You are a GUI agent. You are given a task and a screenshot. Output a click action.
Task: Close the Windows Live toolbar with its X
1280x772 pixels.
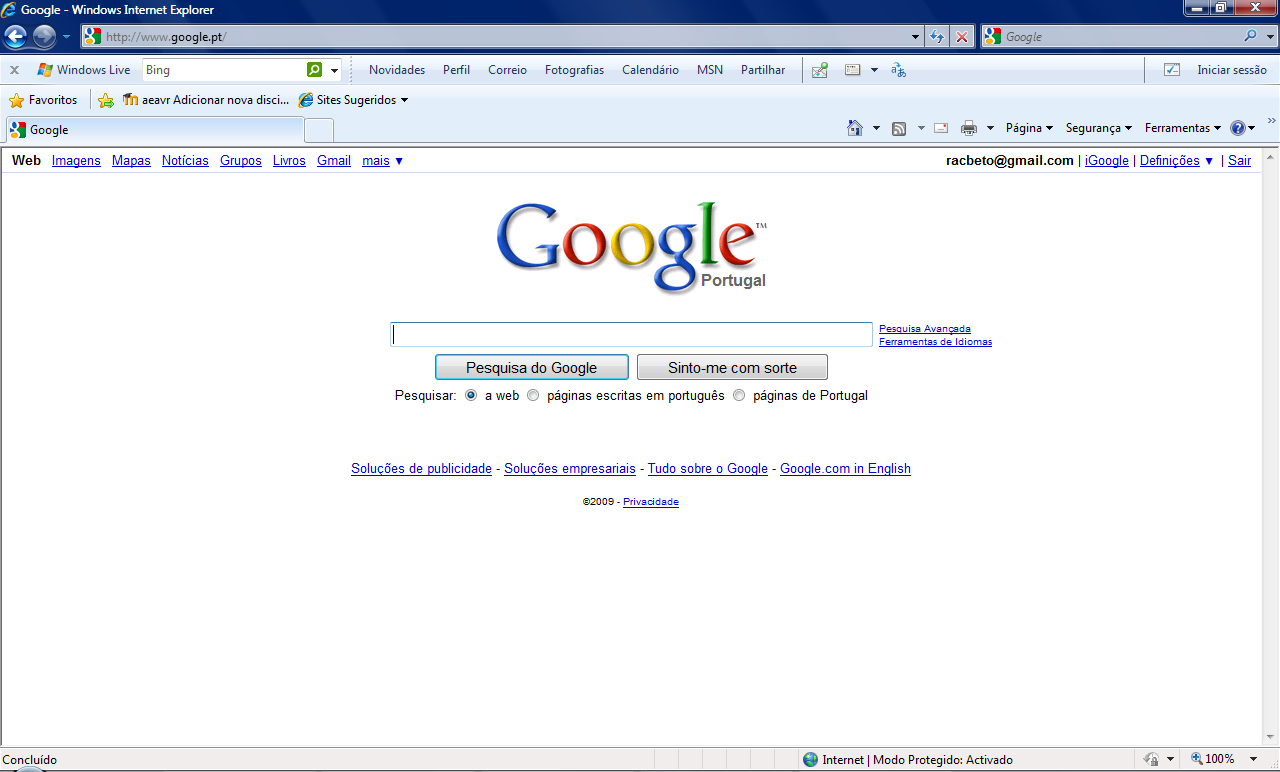point(14,70)
